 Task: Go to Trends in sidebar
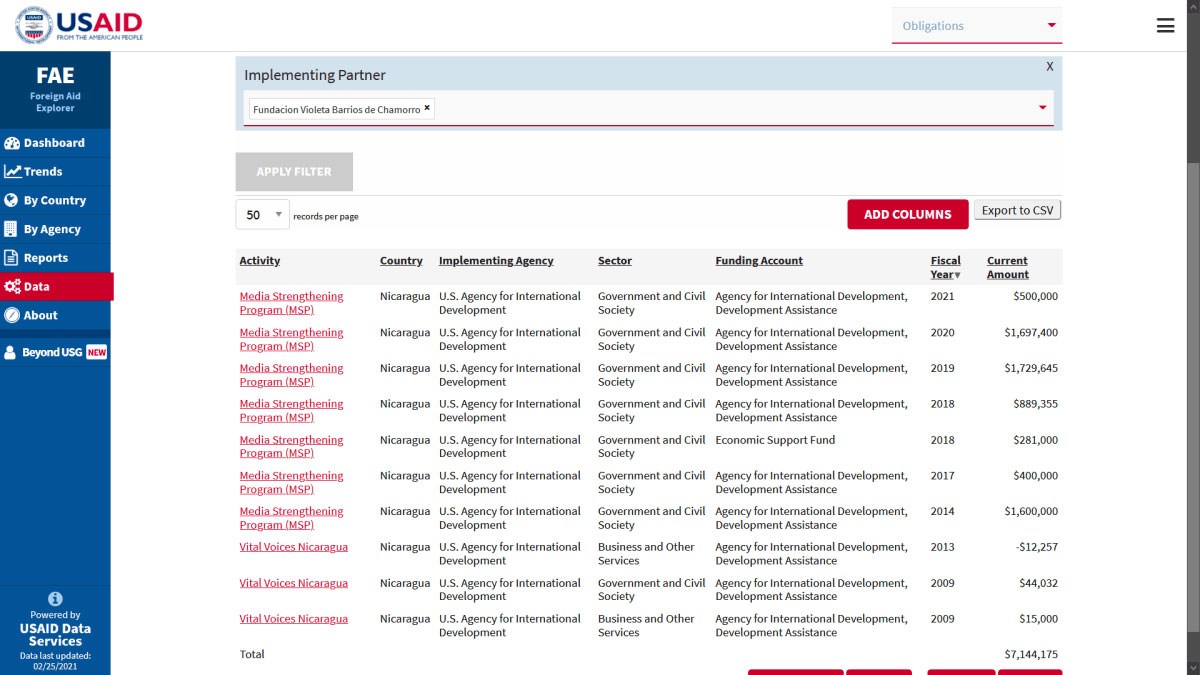click(x=55, y=172)
